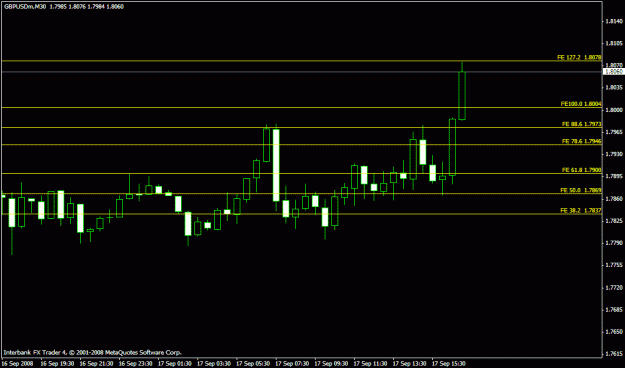Select the FE 61.8 1.7900 expansion label

click(581, 170)
